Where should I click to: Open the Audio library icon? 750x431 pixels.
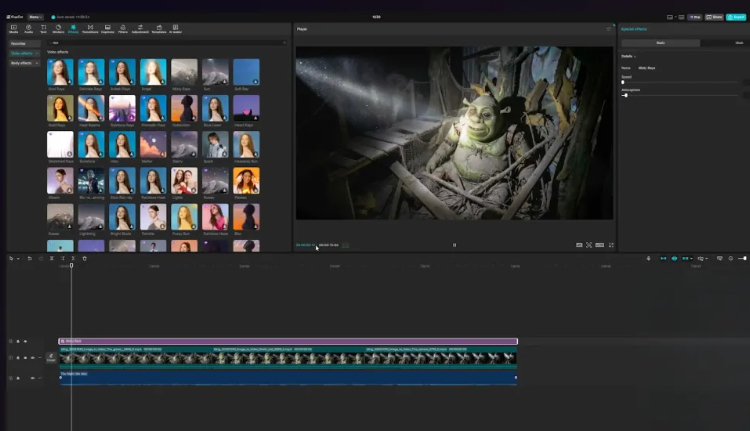pos(28,28)
